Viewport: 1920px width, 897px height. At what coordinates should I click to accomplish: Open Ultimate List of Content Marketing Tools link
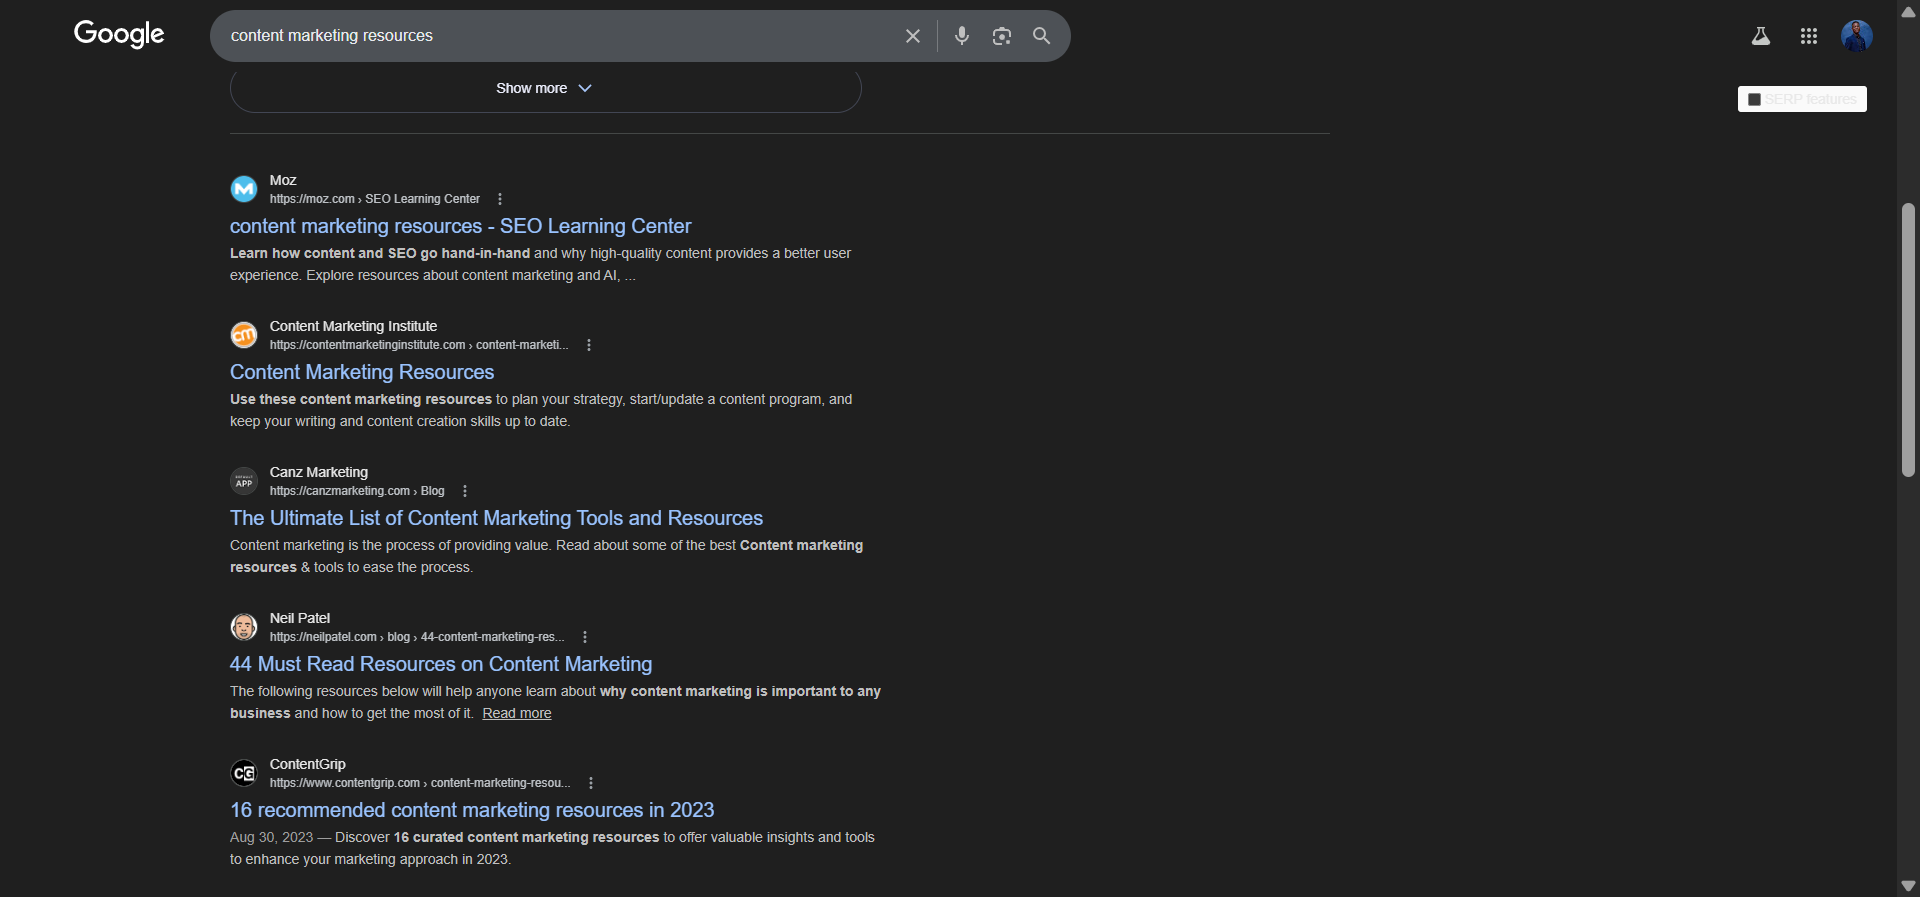tap(496, 518)
